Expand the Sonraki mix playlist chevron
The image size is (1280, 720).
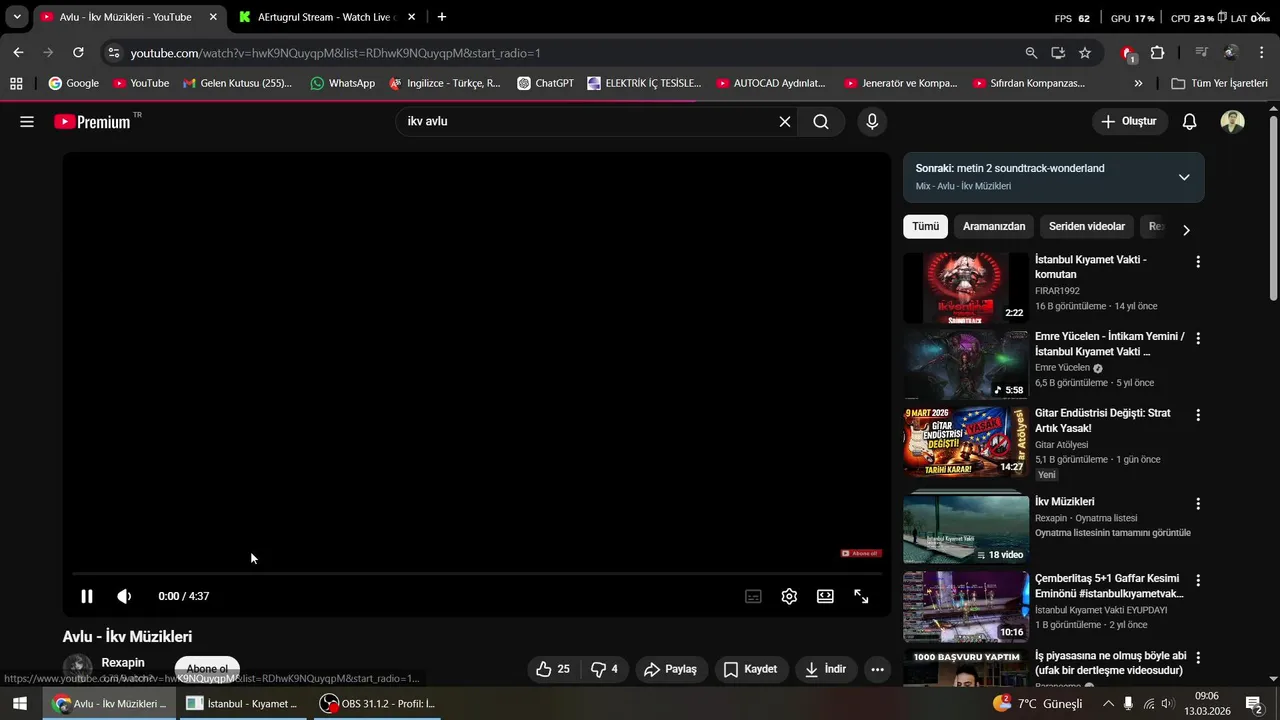pos(1184,177)
